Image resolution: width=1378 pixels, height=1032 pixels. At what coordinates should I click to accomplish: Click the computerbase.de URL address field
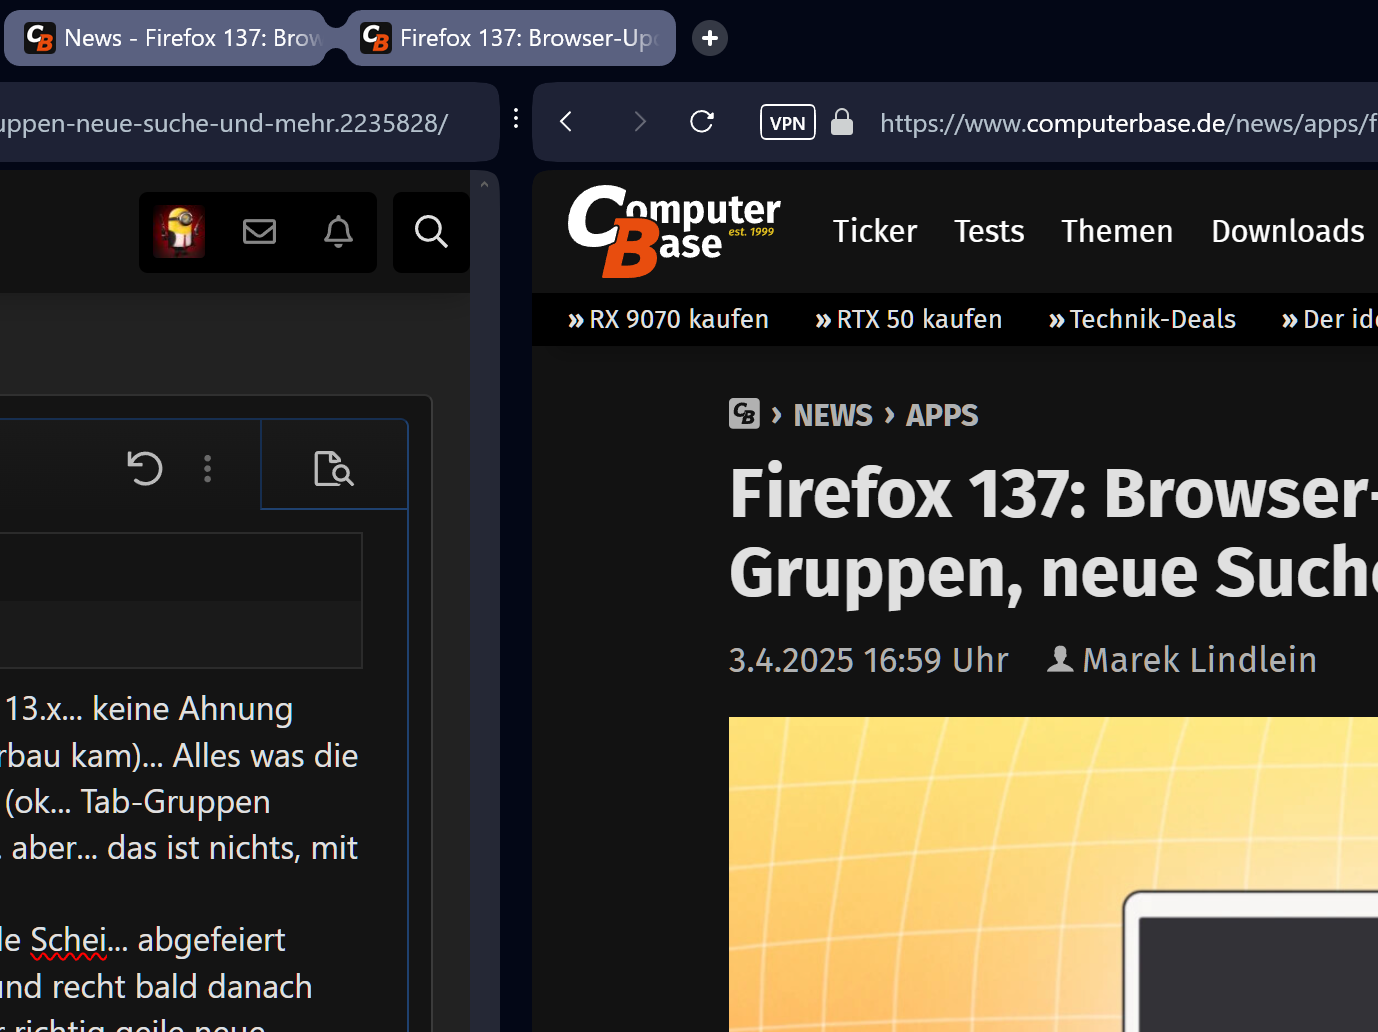coord(1128,123)
